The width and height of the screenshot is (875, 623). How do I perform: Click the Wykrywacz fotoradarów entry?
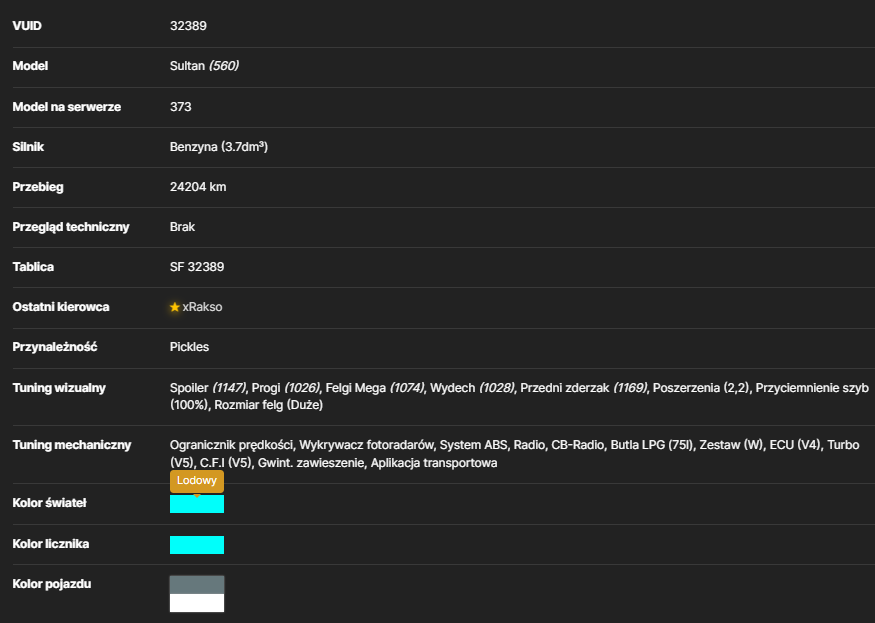(x=367, y=445)
